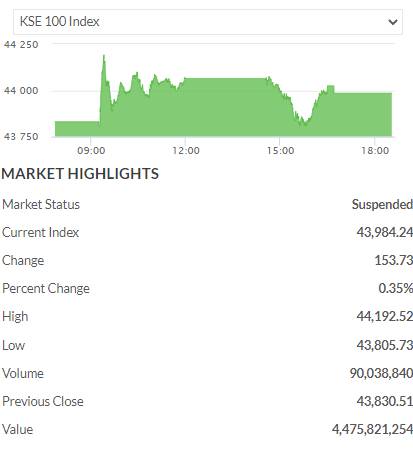Click the Low value 43,805.73

[x=385, y=345]
